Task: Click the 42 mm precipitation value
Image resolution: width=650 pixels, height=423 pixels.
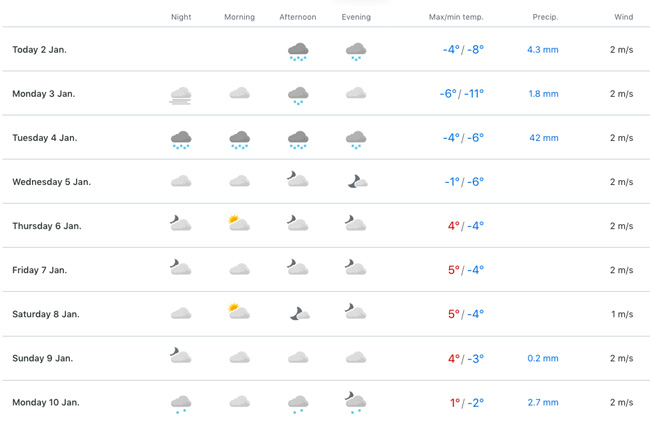Action: pyautogui.click(x=543, y=138)
